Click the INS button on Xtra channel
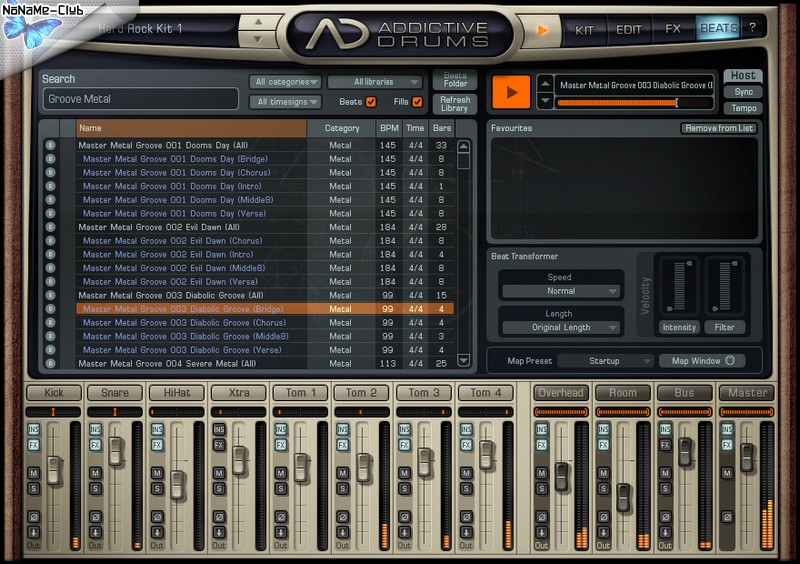This screenshot has width=800, height=564. 219,429
